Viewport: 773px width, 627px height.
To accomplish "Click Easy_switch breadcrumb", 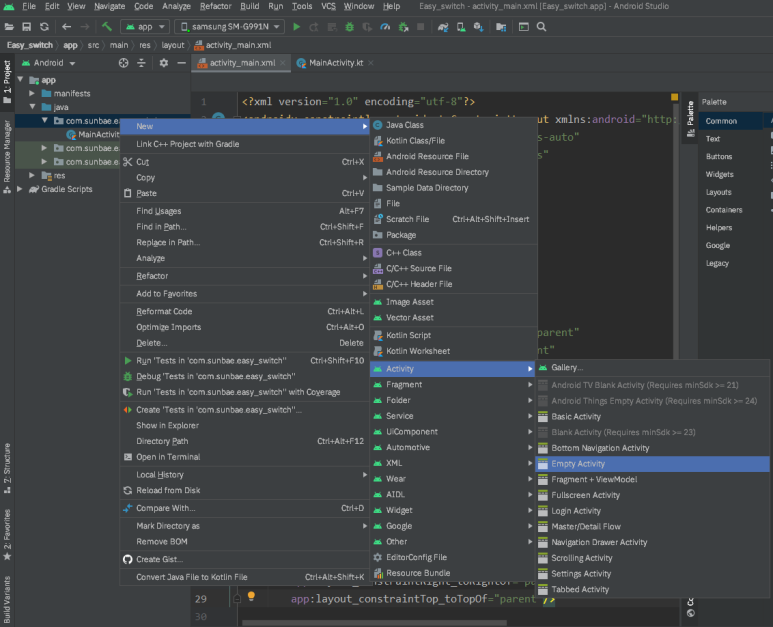I will (x=30, y=45).
